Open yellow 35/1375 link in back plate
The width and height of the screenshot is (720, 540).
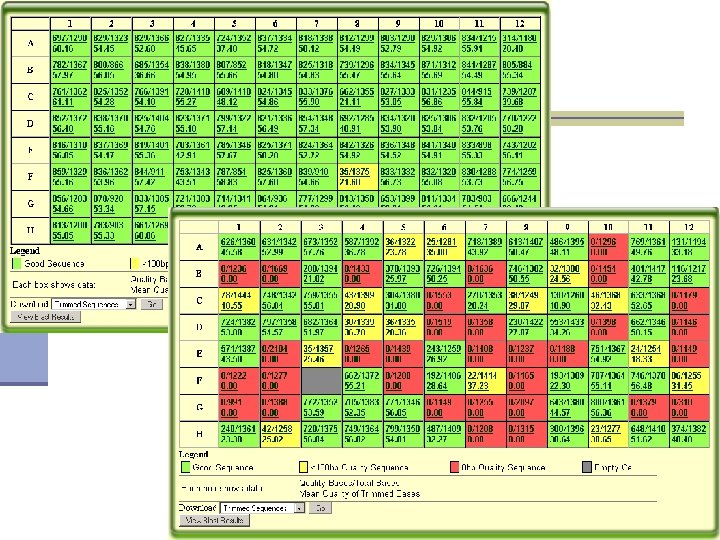pos(354,172)
